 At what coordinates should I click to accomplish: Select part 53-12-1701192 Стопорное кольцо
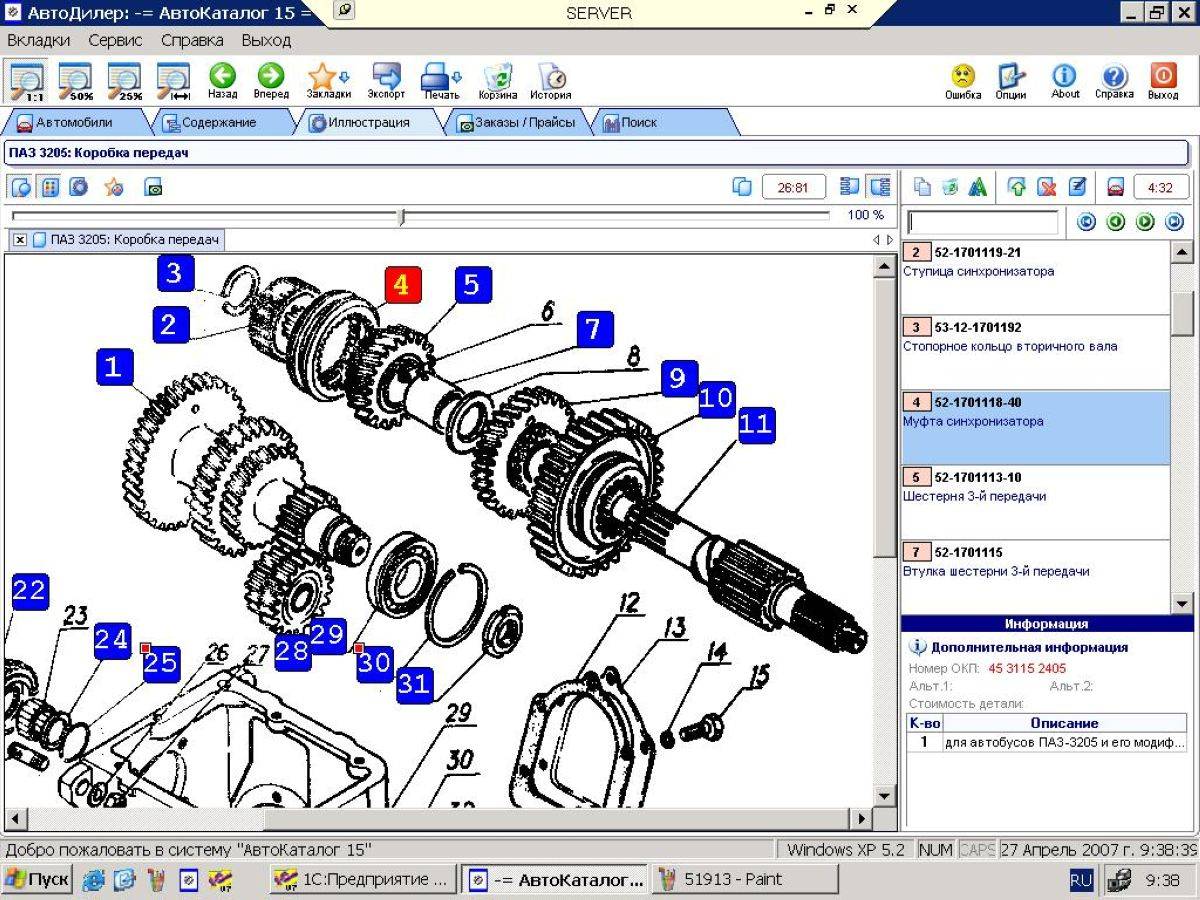tap(1036, 352)
